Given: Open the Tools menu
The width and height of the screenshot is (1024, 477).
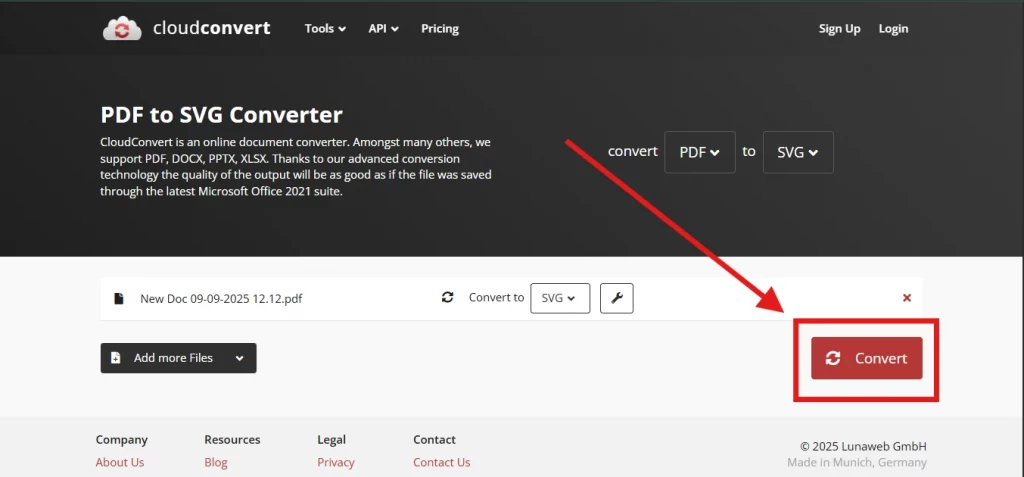Looking at the screenshot, I should (x=325, y=29).
